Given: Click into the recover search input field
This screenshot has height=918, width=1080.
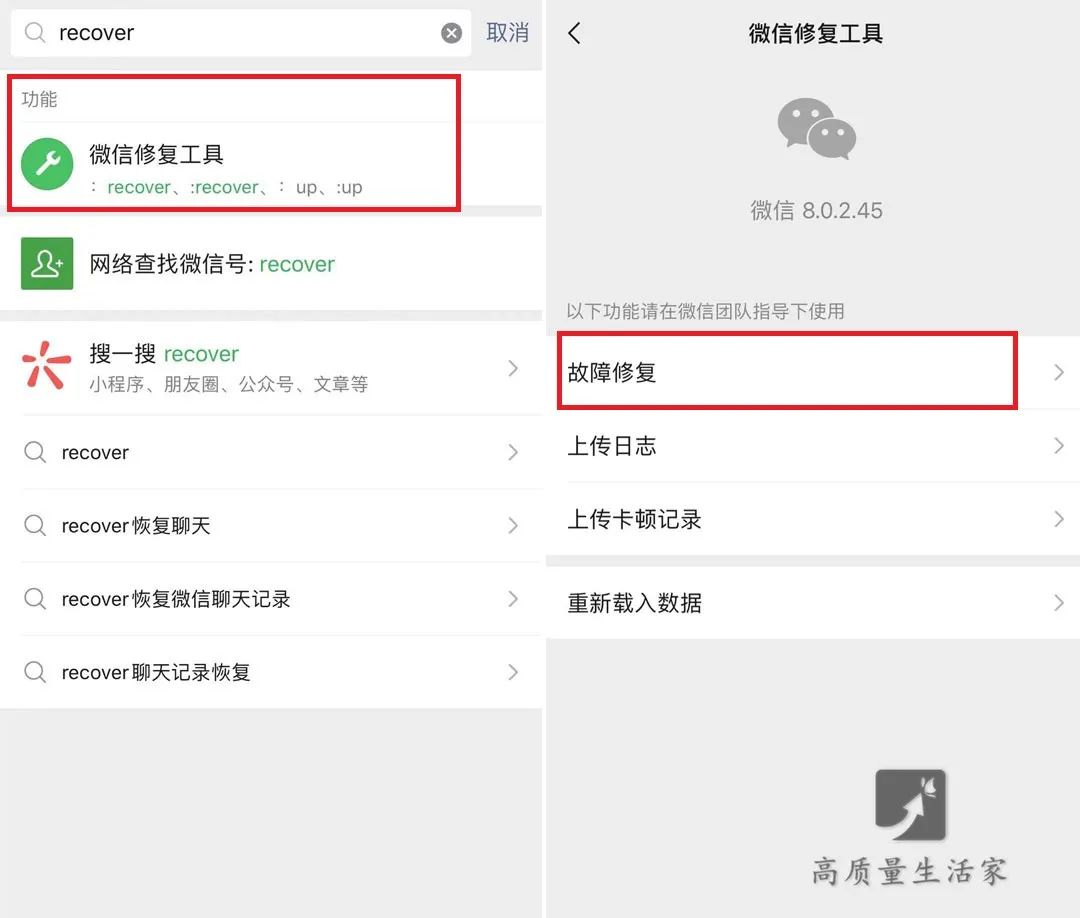Looking at the screenshot, I should click(x=241, y=32).
